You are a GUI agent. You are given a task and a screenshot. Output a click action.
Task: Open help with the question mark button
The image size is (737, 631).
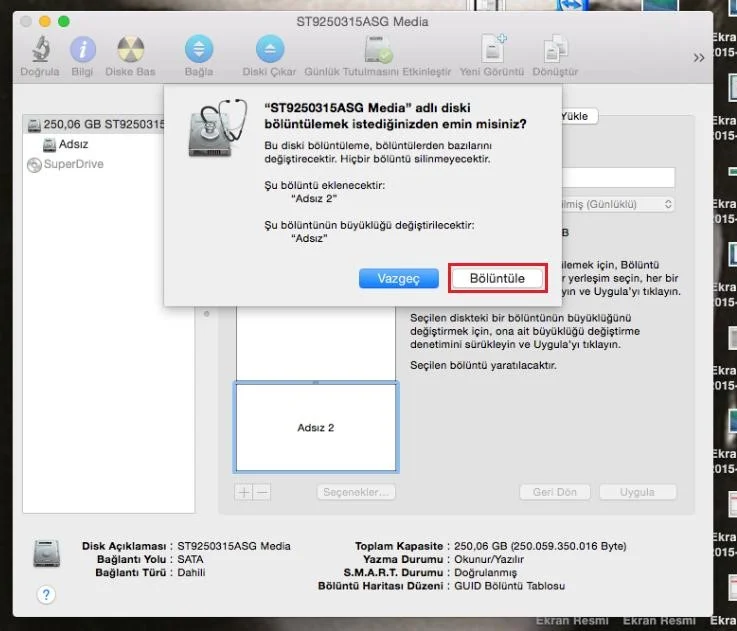[46, 594]
